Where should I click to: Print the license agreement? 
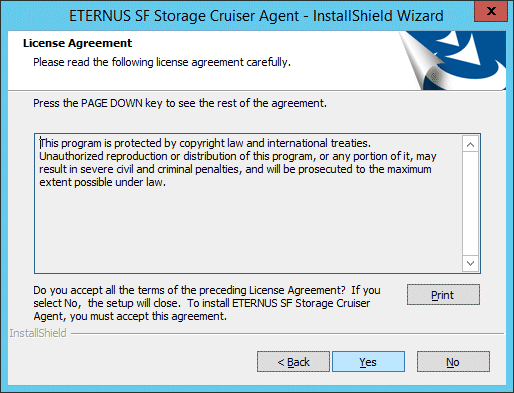point(443,295)
